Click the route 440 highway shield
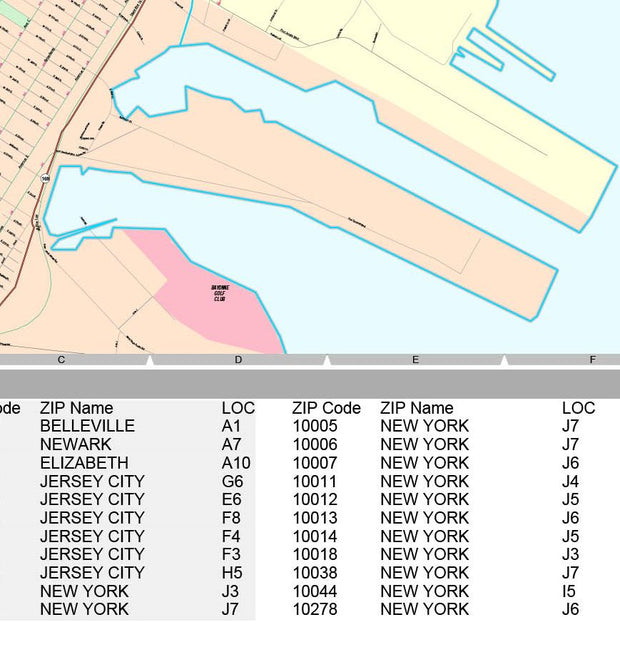This screenshot has height=647, width=620. tap(45, 178)
